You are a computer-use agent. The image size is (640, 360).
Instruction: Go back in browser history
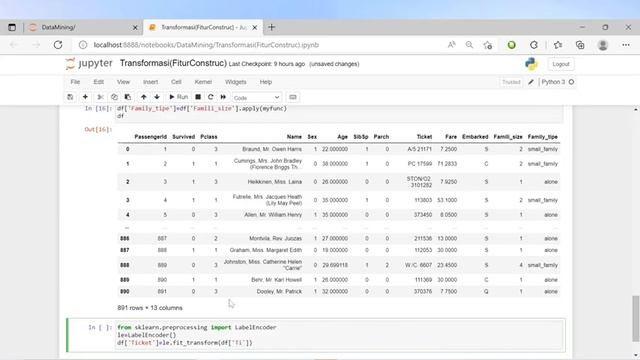pyautogui.click(x=14, y=45)
